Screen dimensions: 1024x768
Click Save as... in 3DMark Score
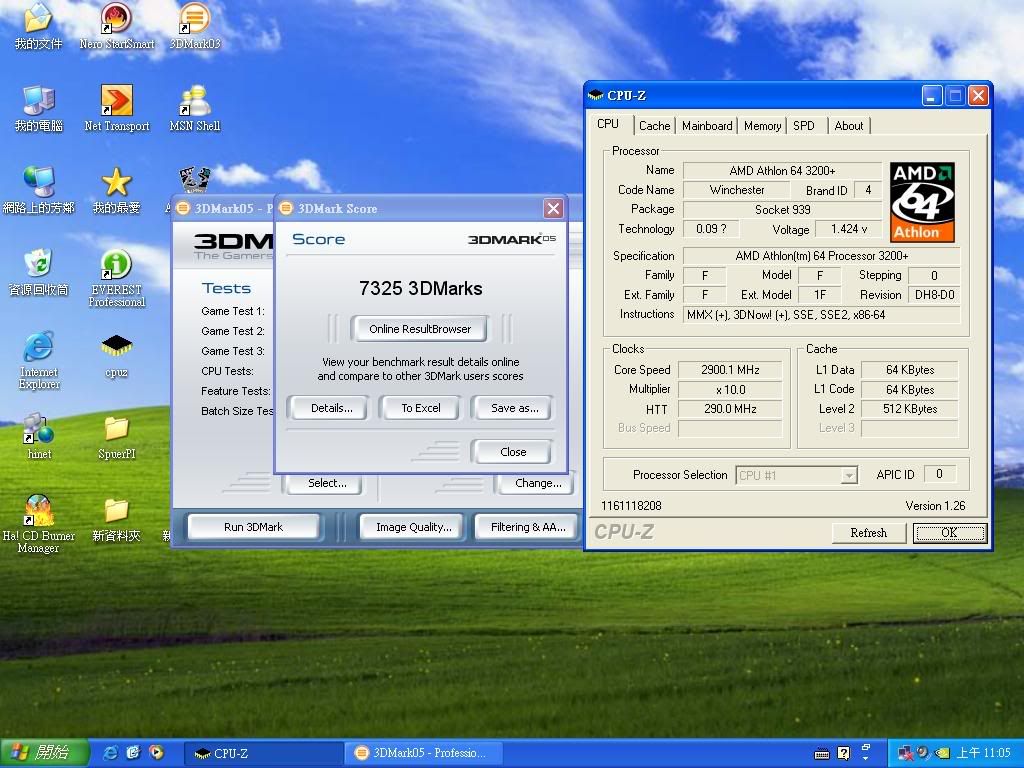click(514, 408)
